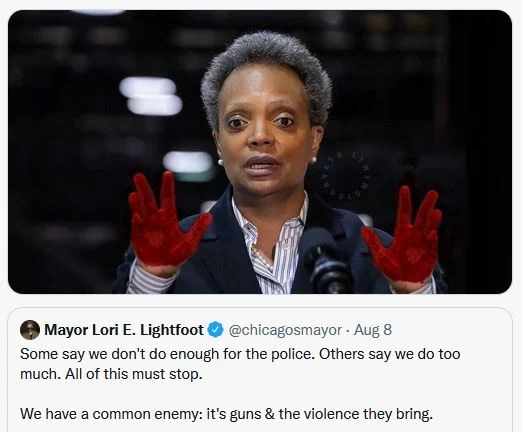Click the 'All of this must stop.' text
522x432 pixels.
pos(134,374)
